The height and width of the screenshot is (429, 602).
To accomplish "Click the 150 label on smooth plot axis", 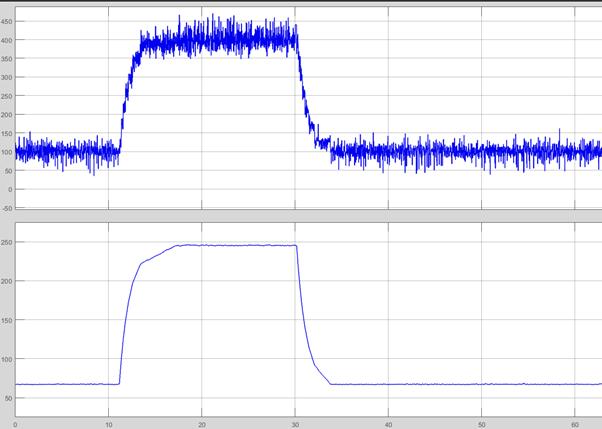I will pos(6,320).
